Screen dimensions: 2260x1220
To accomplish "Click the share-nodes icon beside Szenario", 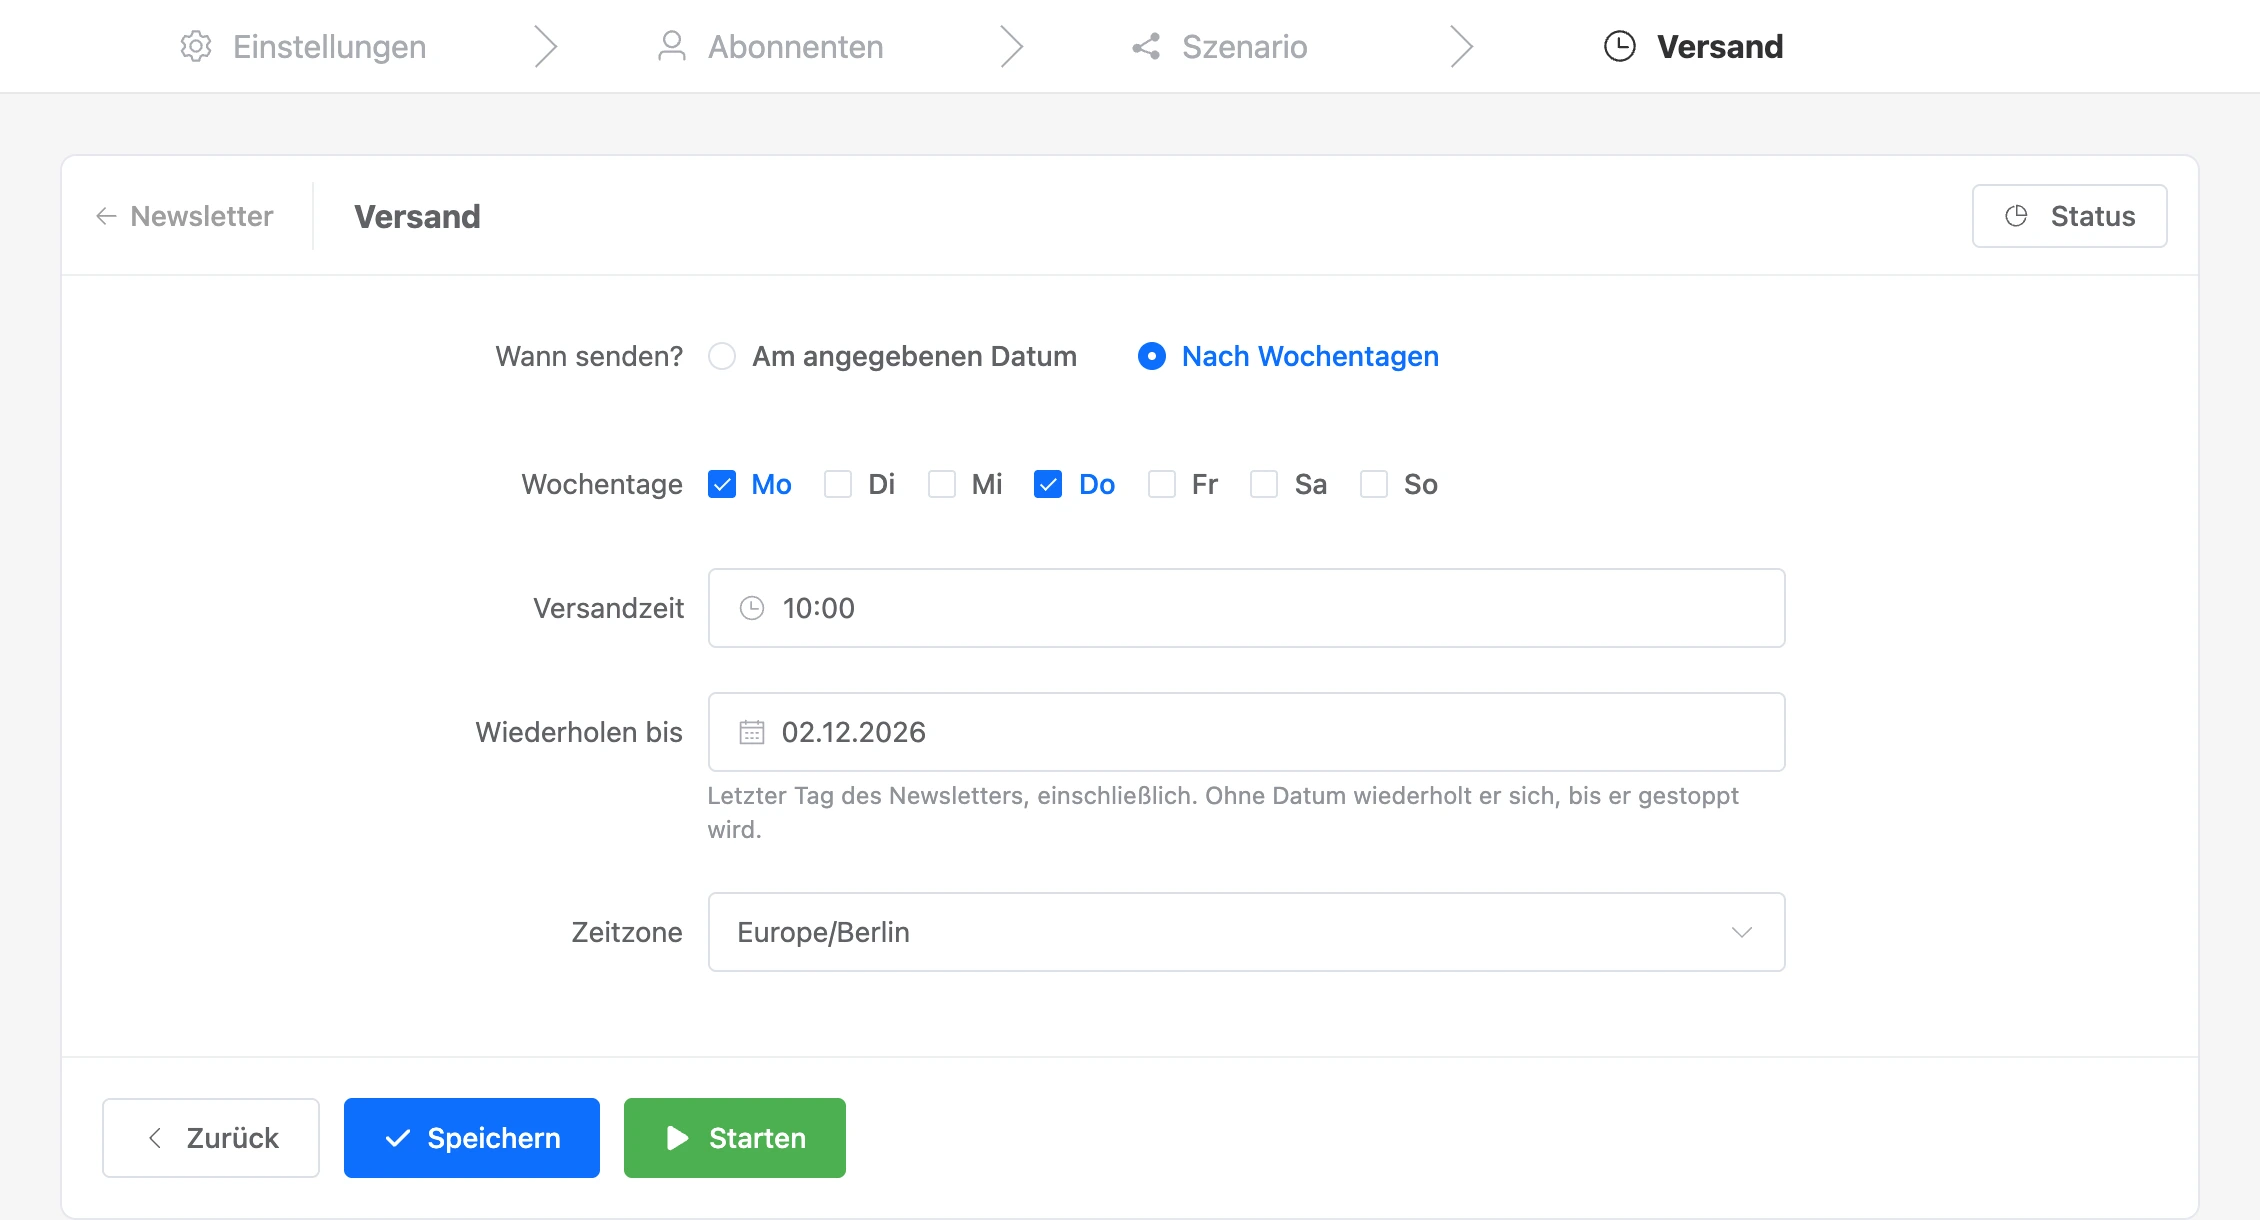I will (x=1146, y=46).
